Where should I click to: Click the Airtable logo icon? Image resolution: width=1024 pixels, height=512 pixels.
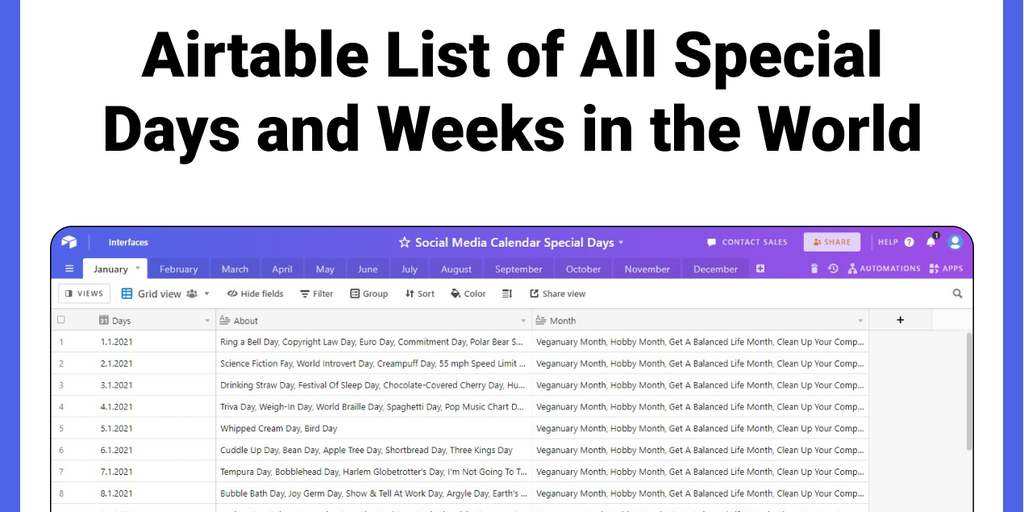pos(69,242)
